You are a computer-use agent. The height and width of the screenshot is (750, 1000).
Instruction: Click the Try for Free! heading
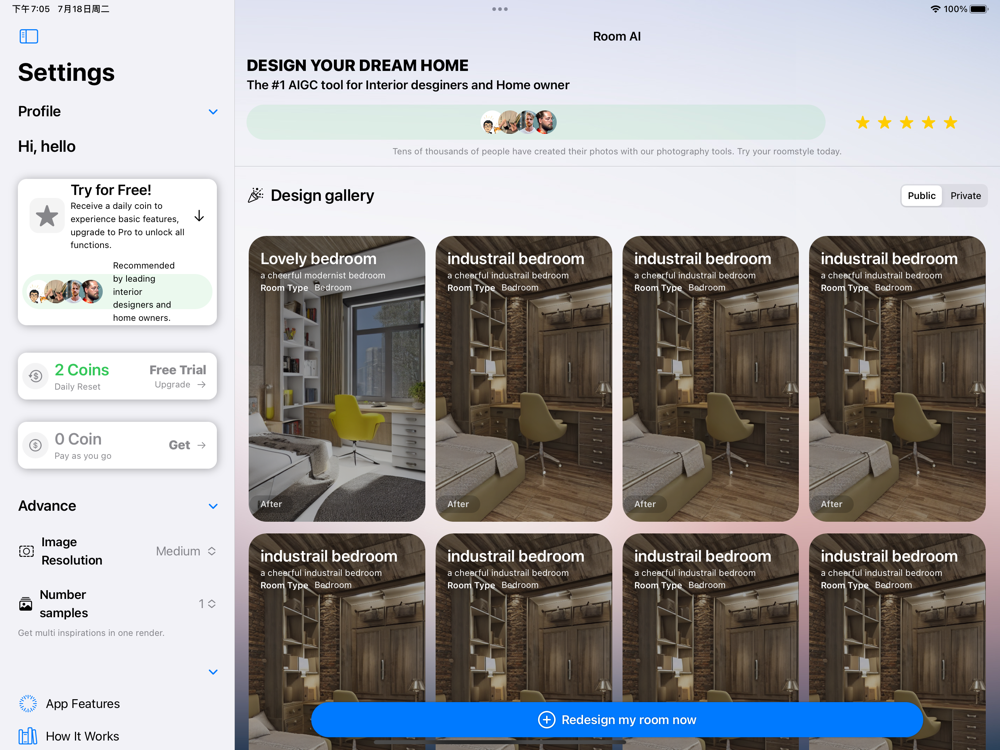pyautogui.click(x=111, y=190)
